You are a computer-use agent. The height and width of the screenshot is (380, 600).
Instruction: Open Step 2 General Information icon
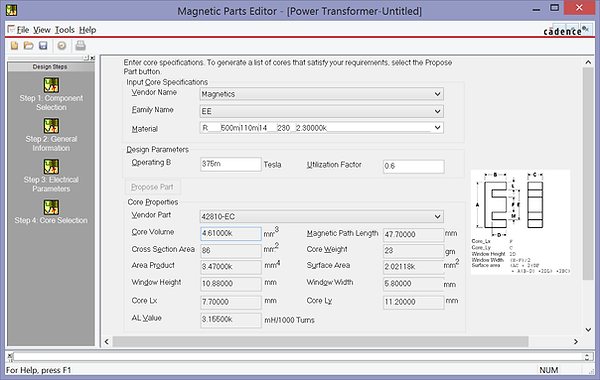tap(51, 126)
